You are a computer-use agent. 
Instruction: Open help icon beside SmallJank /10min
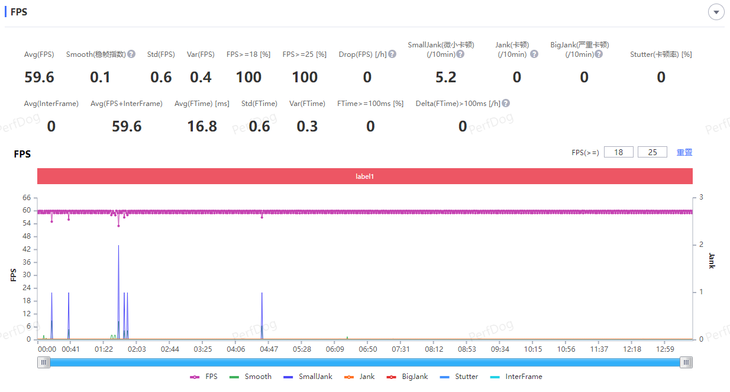pyautogui.click(x=460, y=54)
